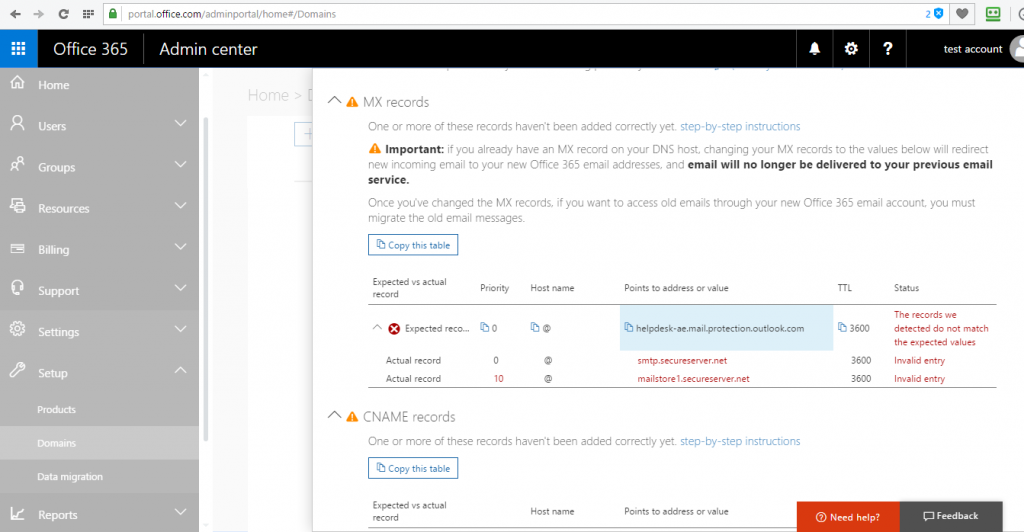Screen dimensions: 1024x532
Task: Copy helpdesk-ae.mail.protection.outlook.com value
Action: [x=628, y=328]
